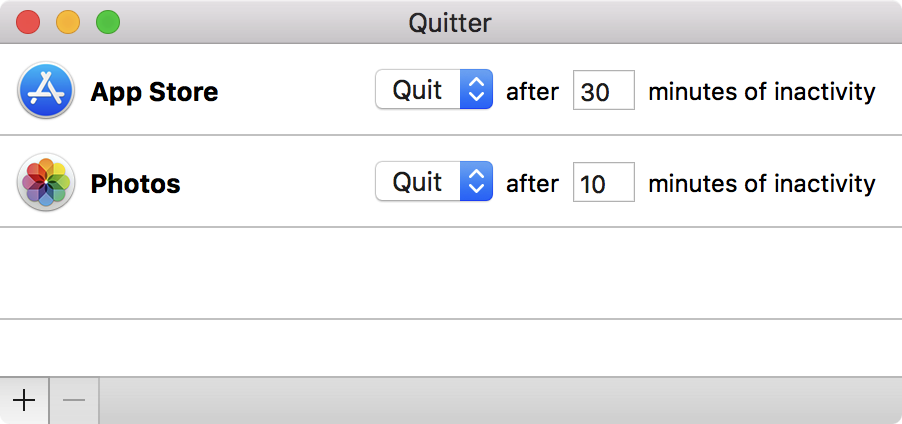Viewport: 902px width, 424px height.
Task: Click the Quitter window title
Action: click(x=450, y=21)
